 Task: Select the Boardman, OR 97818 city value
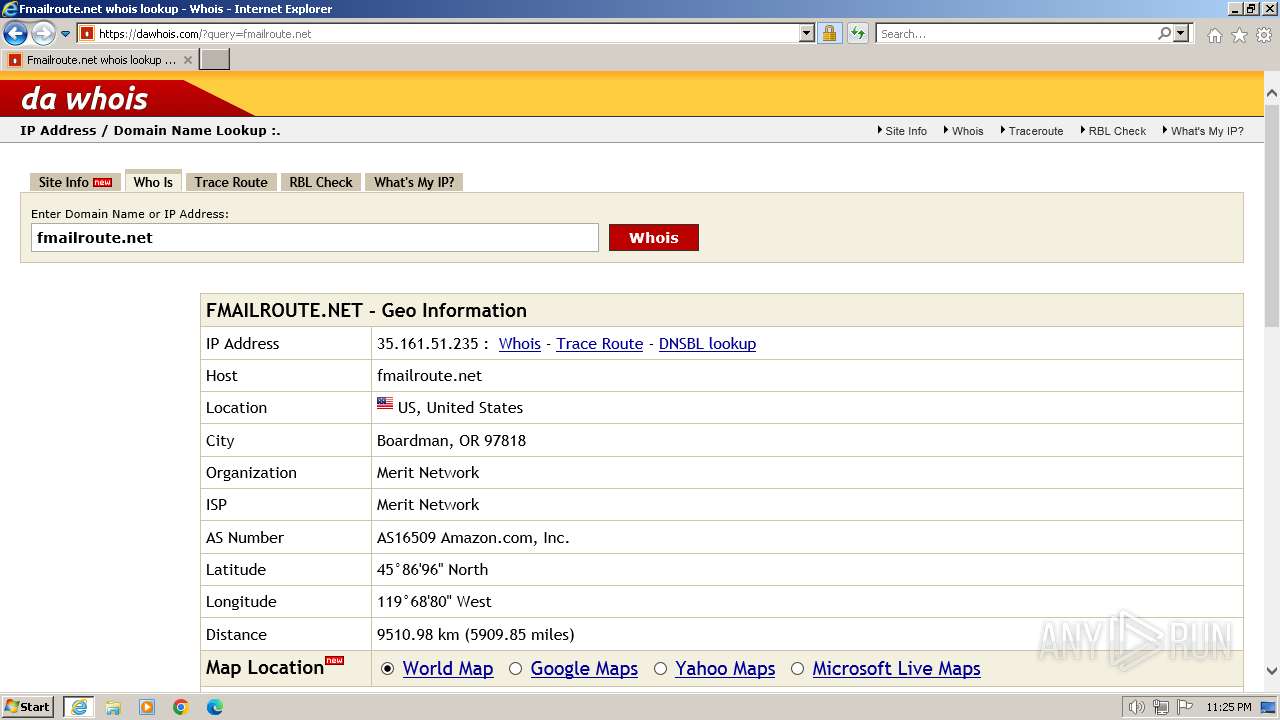pos(451,440)
